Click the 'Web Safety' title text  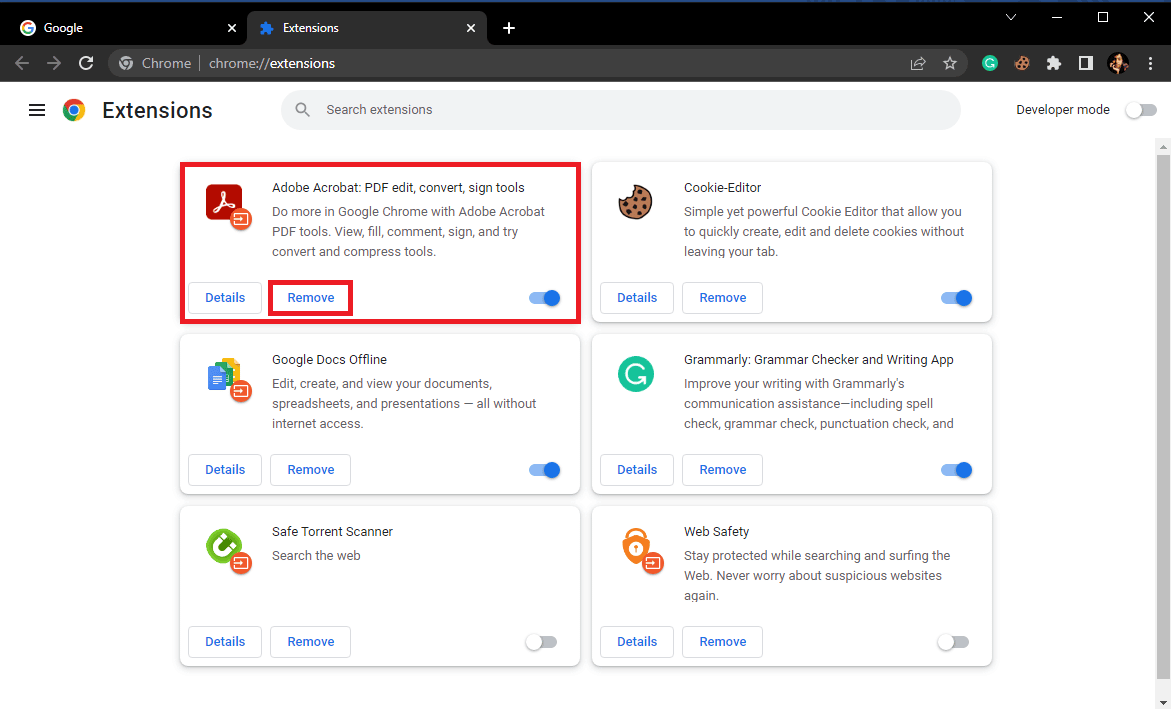click(x=716, y=531)
